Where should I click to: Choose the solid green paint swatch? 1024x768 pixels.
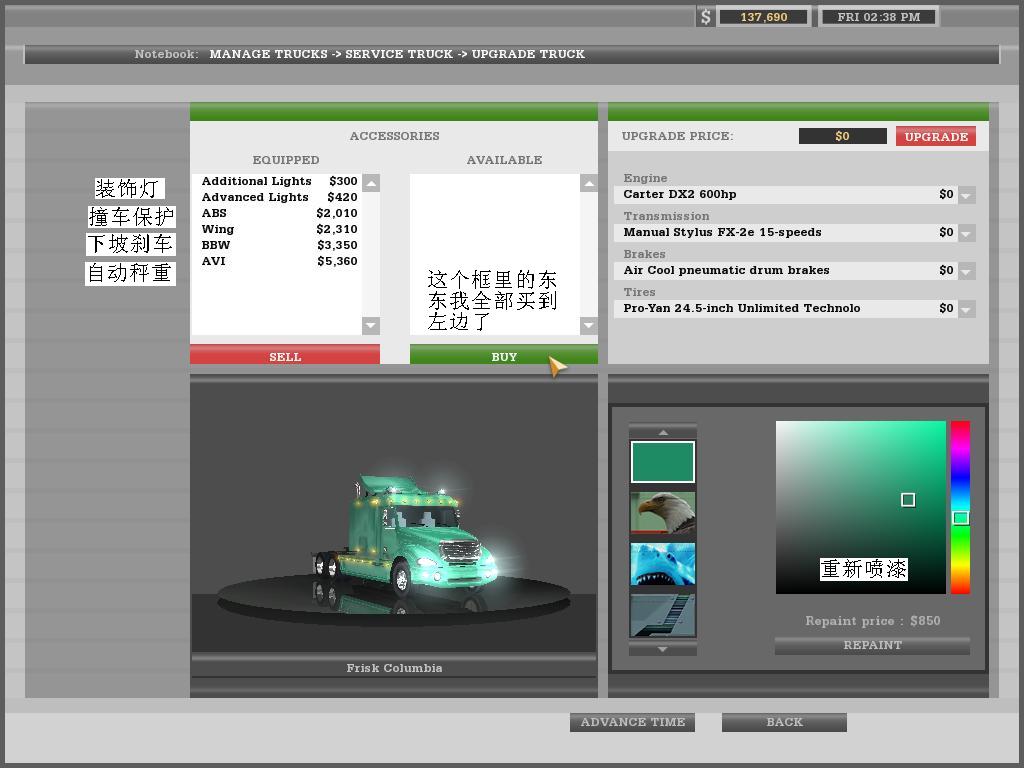(662, 462)
